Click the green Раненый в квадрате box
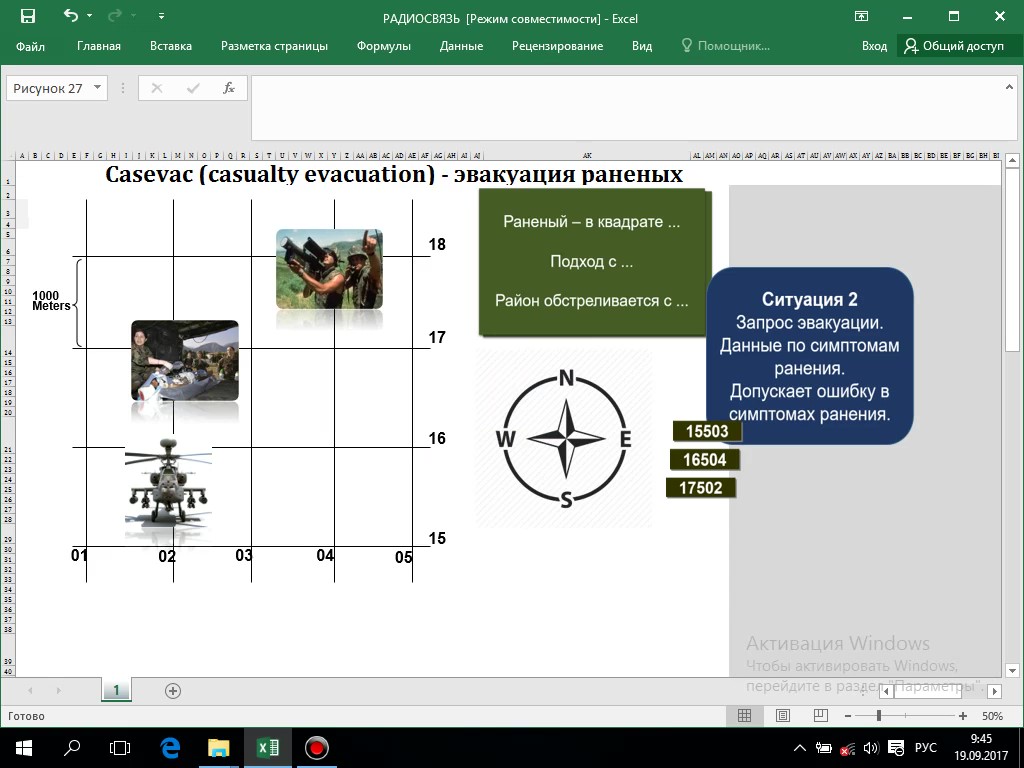This screenshot has width=1024, height=768. click(x=592, y=262)
